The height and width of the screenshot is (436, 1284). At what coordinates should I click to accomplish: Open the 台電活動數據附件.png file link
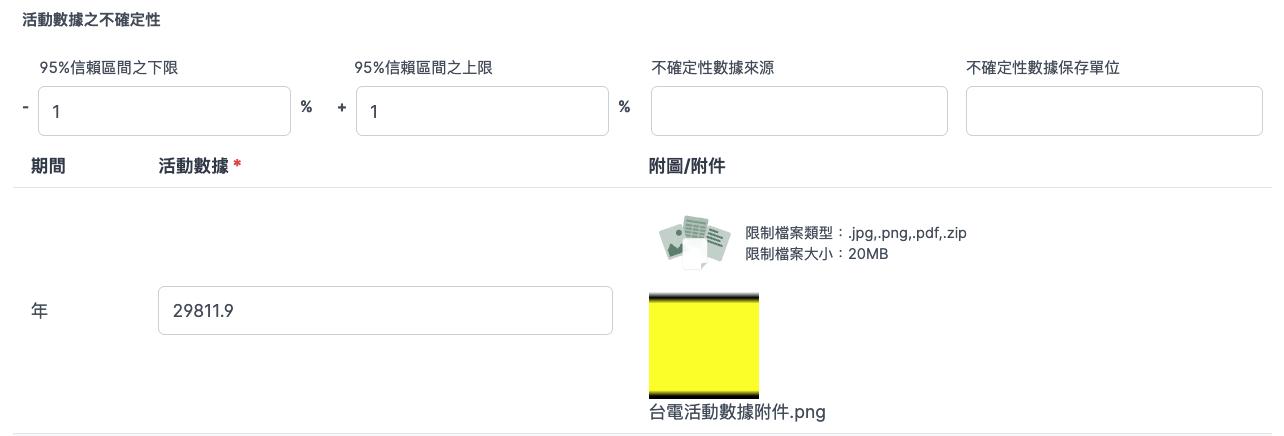(x=737, y=412)
